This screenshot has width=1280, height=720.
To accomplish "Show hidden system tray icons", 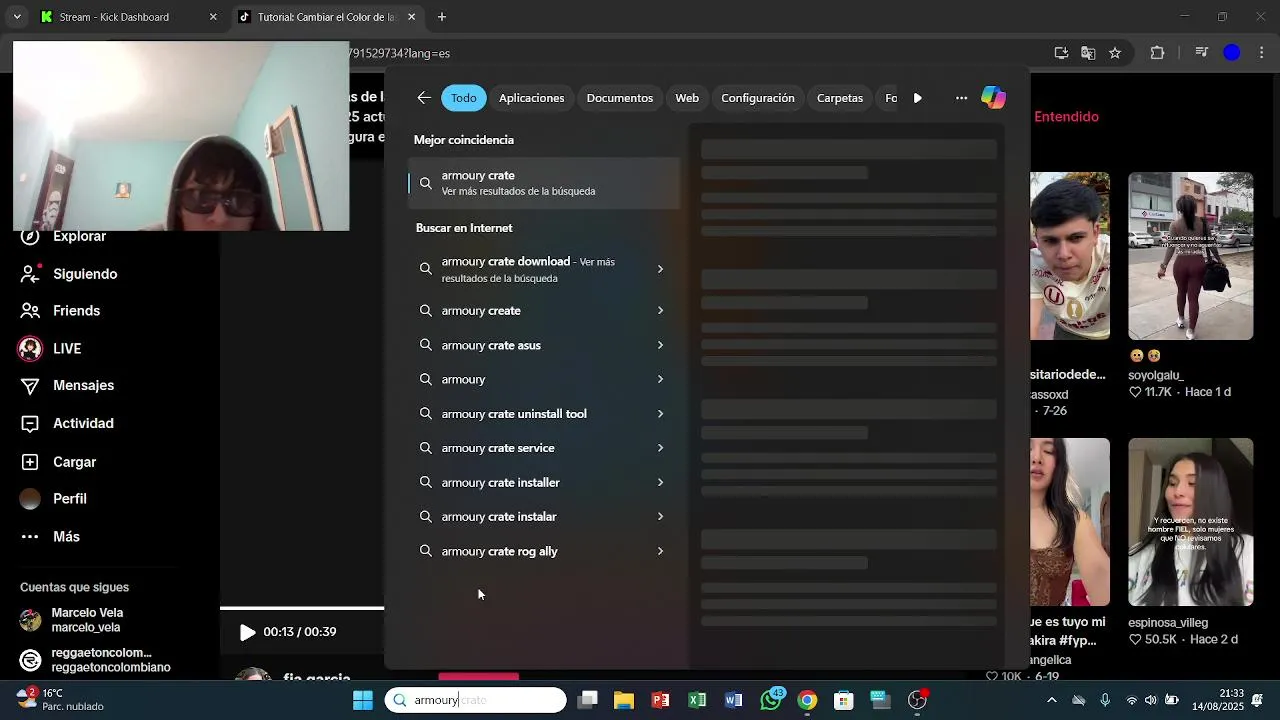I will pos(1051,700).
